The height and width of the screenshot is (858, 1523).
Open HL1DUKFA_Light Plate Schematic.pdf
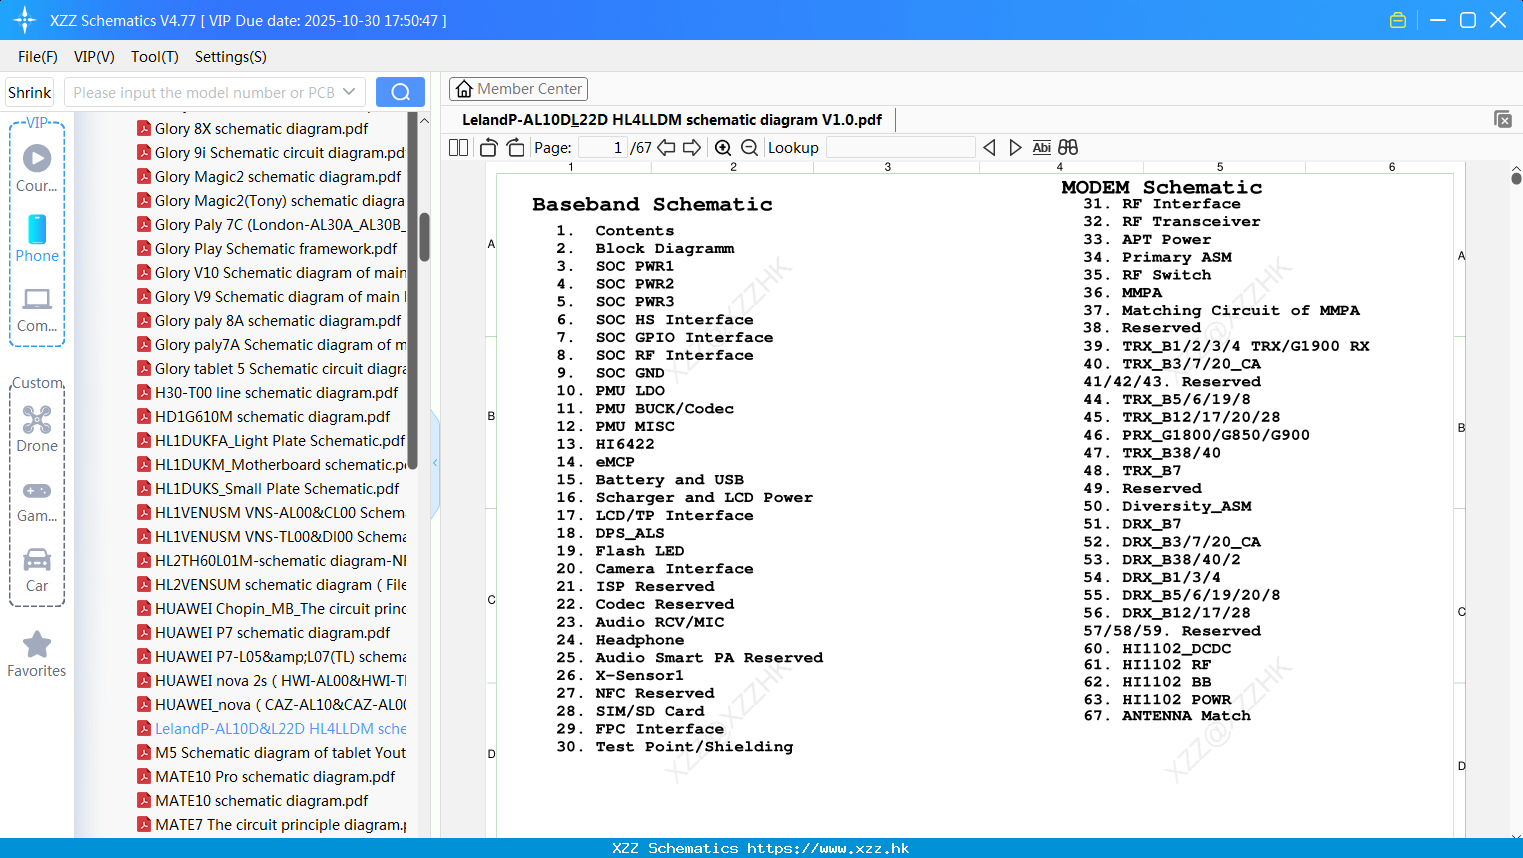271,440
